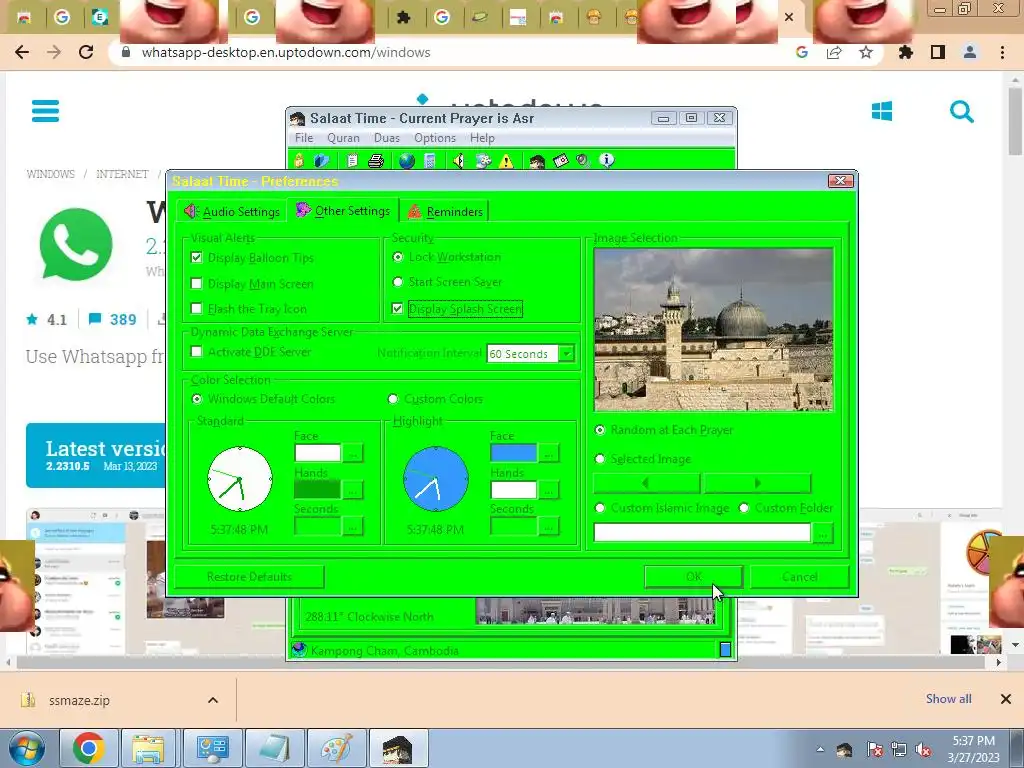Click the calendar card icon in Salaat Time toolbar
Image resolution: width=1024 pixels, height=768 pixels.
(x=560, y=161)
